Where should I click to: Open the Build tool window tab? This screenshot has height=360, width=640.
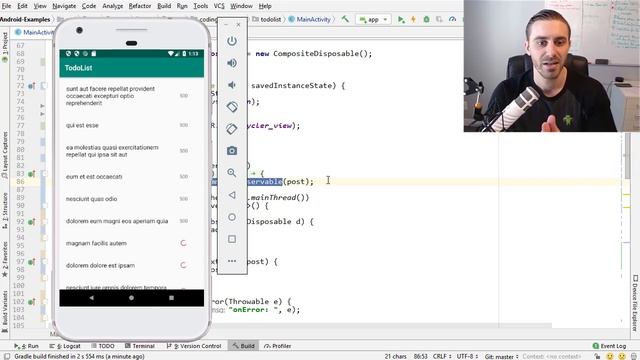coord(244,346)
